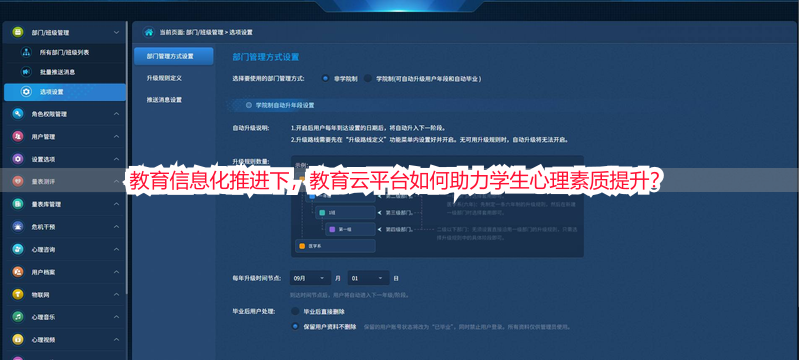Click the 部门/班级管理 sidebar icon
The width and height of the screenshot is (799, 360).
[x=18, y=32]
